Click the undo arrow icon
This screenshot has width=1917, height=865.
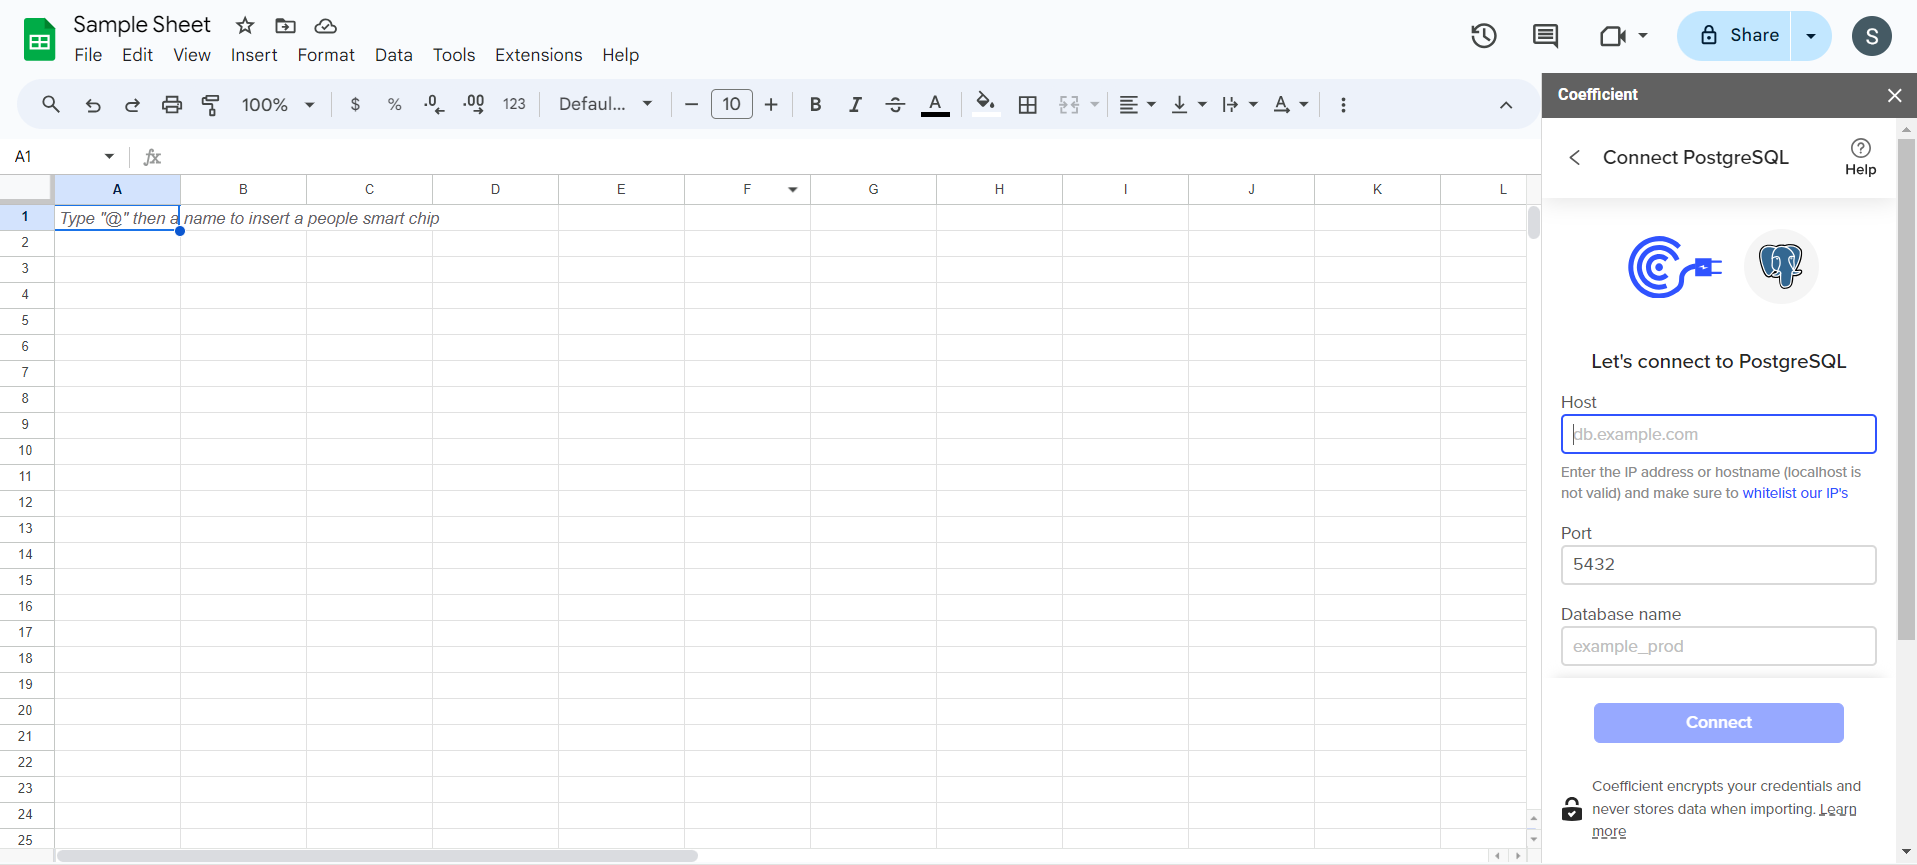tap(93, 105)
